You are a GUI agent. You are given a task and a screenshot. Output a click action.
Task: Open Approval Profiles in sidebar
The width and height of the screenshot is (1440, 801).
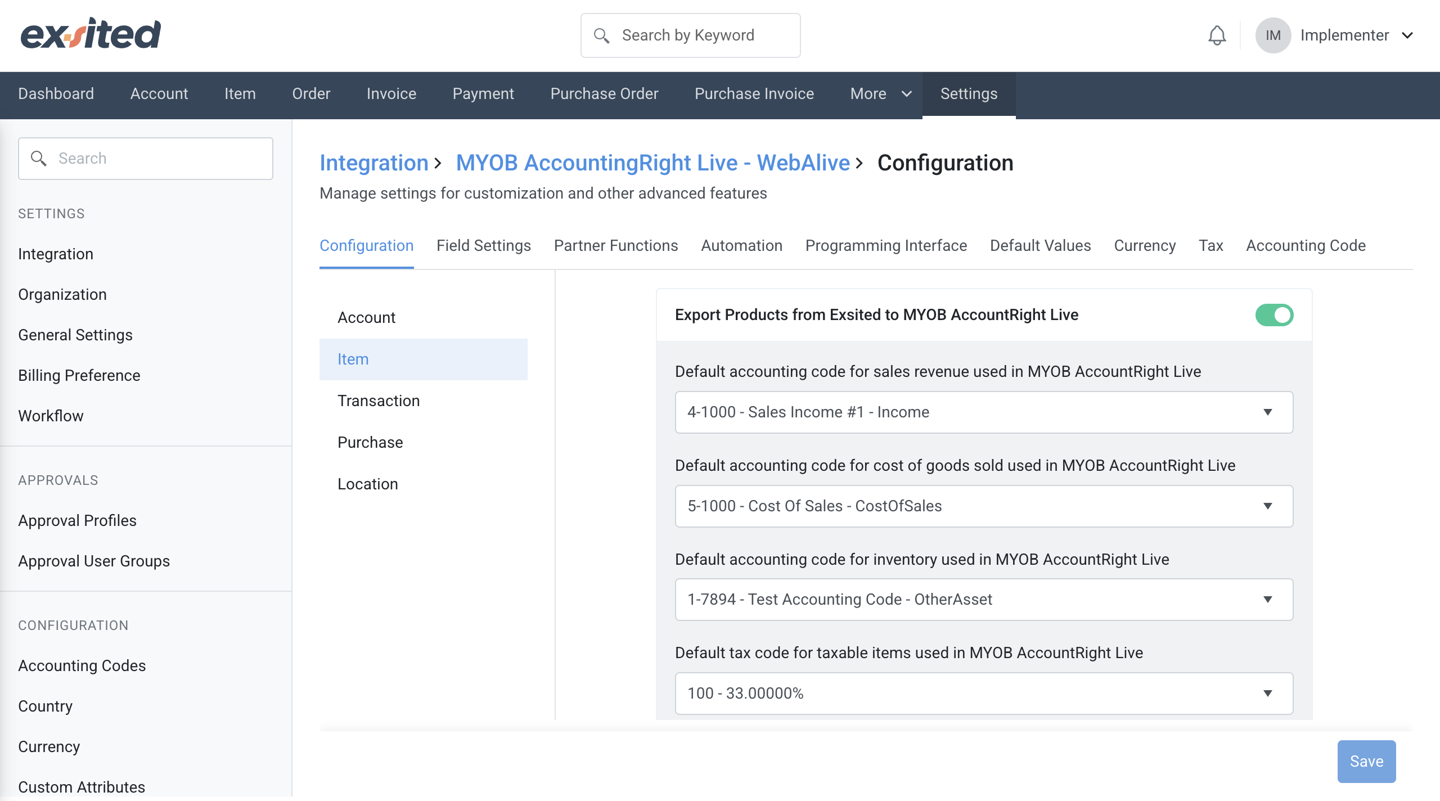coord(77,521)
